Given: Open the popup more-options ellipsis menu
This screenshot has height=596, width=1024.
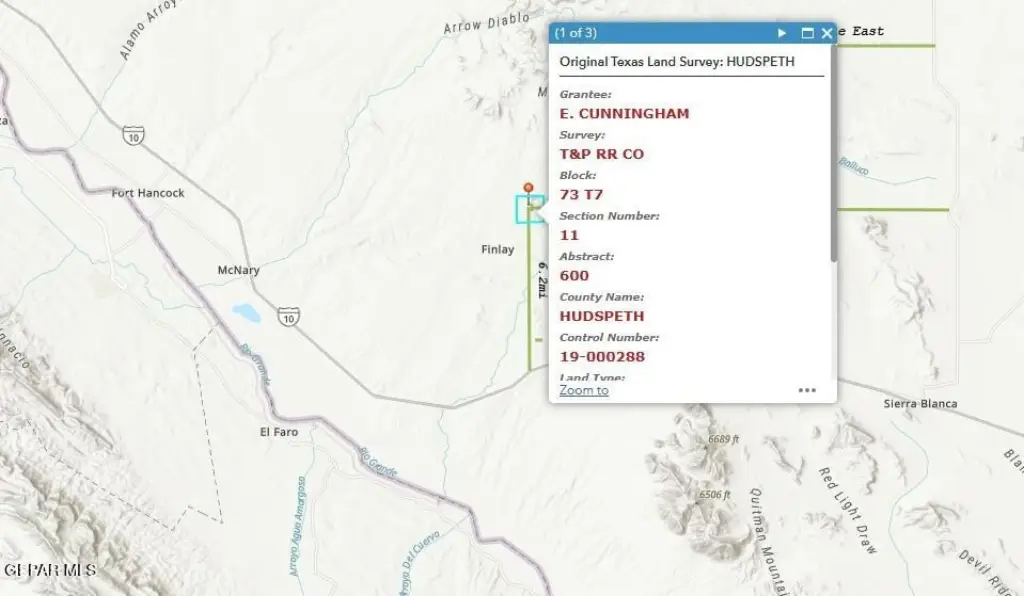Looking at the screenshot, I should (807, 390).
